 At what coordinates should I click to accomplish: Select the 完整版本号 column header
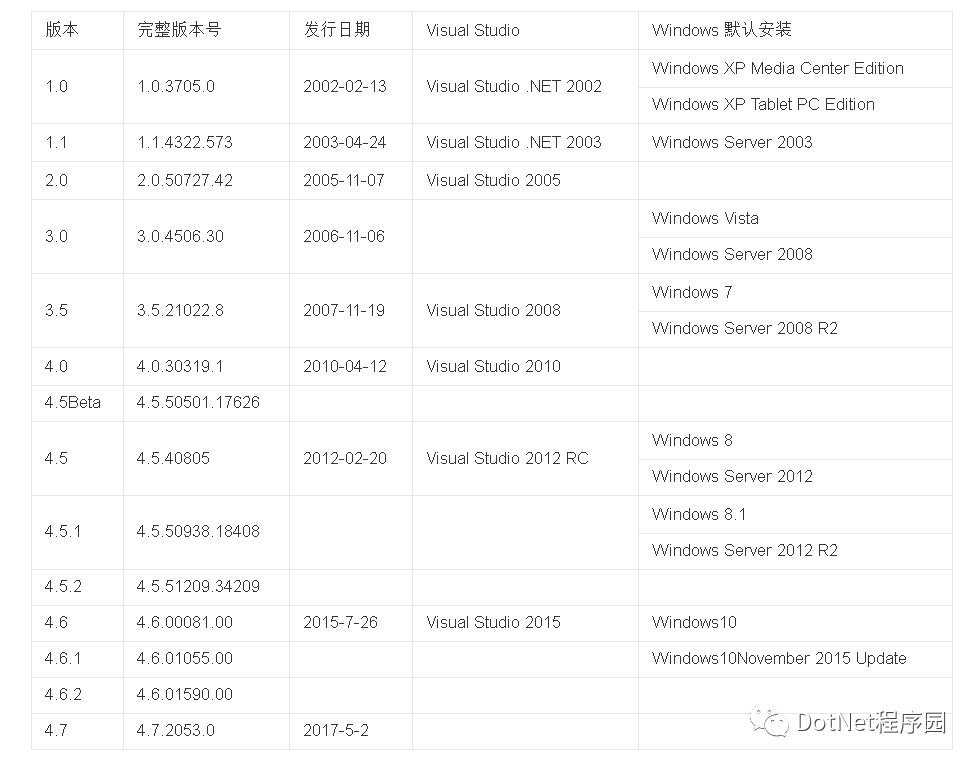pos(206,31)
